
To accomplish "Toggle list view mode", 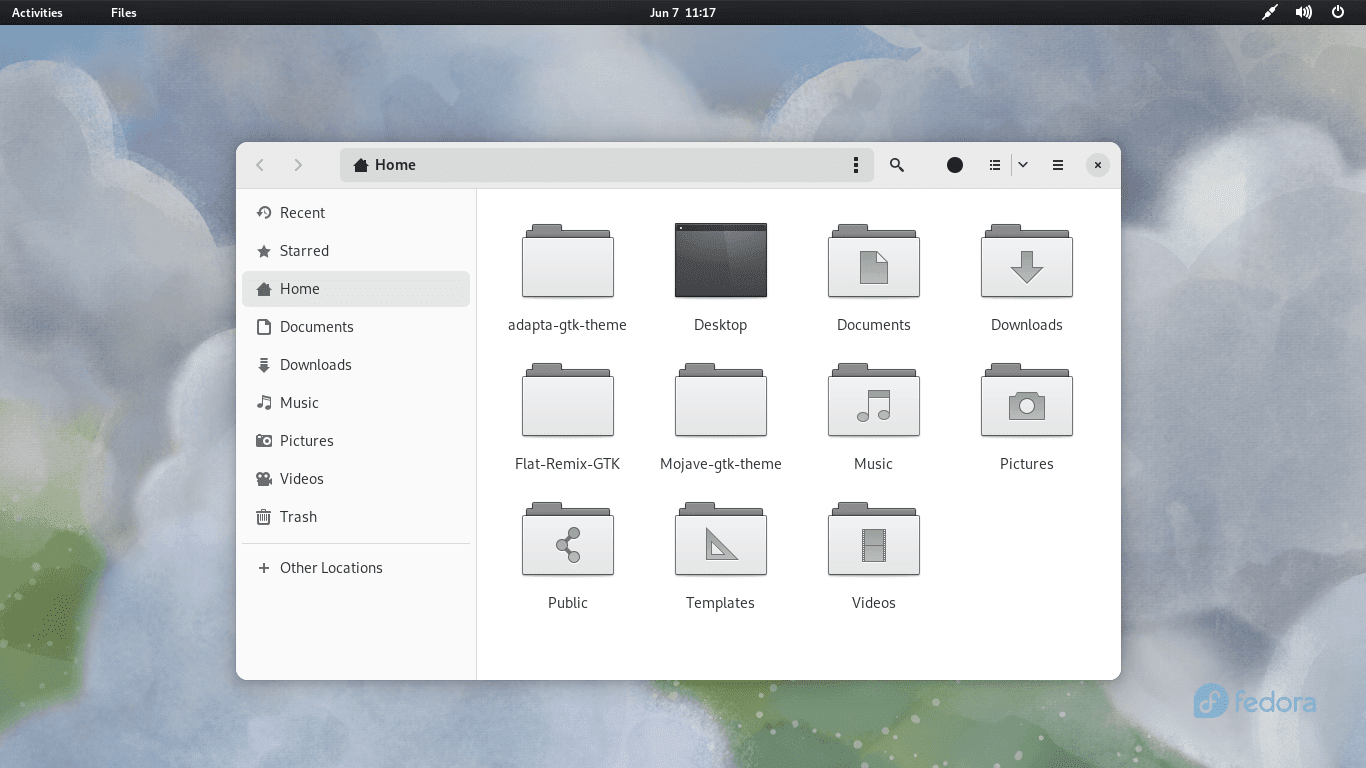I will tap(994, 165).
